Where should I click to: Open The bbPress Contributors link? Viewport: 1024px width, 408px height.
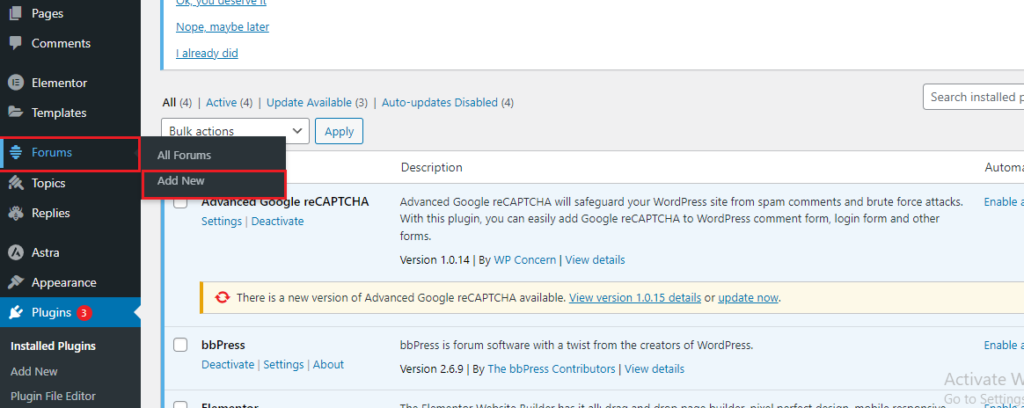point(551,369)
